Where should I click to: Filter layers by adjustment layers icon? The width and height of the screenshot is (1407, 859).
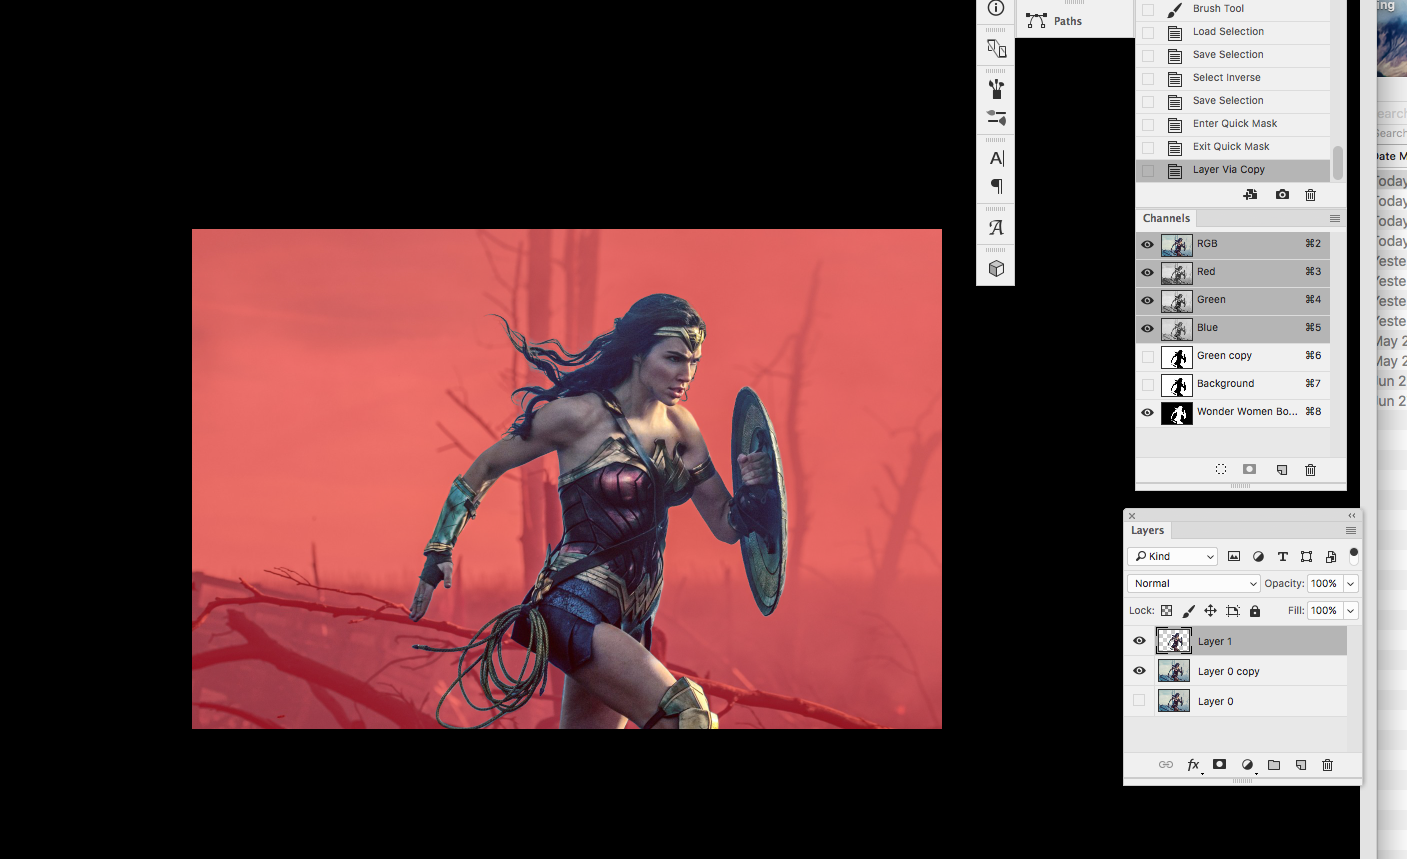[x=1258, y=556]
